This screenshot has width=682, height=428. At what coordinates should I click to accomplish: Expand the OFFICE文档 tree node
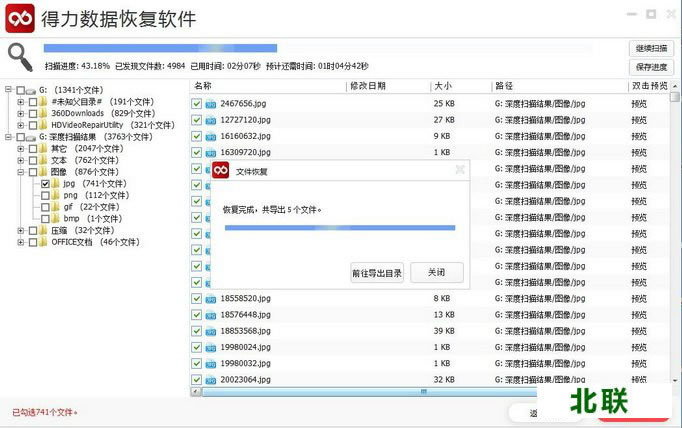click(21, 242)
